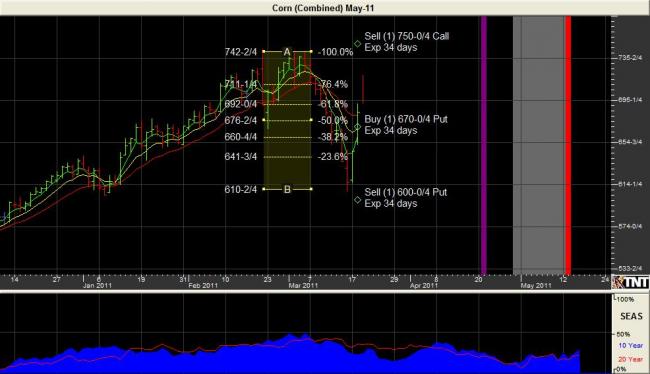Click the -100.0% retracement label
Screen dimensions: 650x374
coord(335,52)
